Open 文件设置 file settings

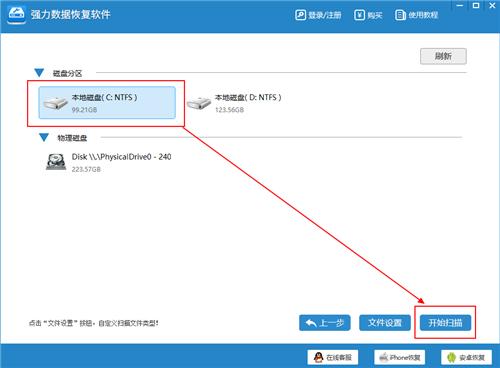pos(385,323)
